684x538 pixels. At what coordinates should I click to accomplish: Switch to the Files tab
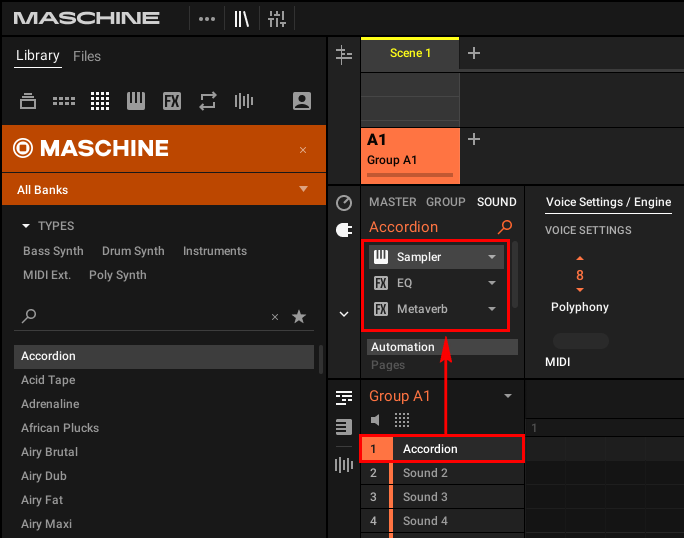(87, 56)
